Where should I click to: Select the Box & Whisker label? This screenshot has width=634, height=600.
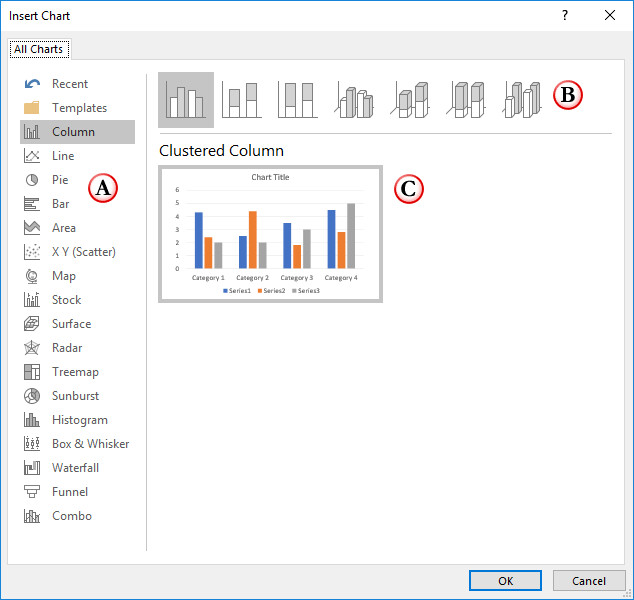(91, 444)
